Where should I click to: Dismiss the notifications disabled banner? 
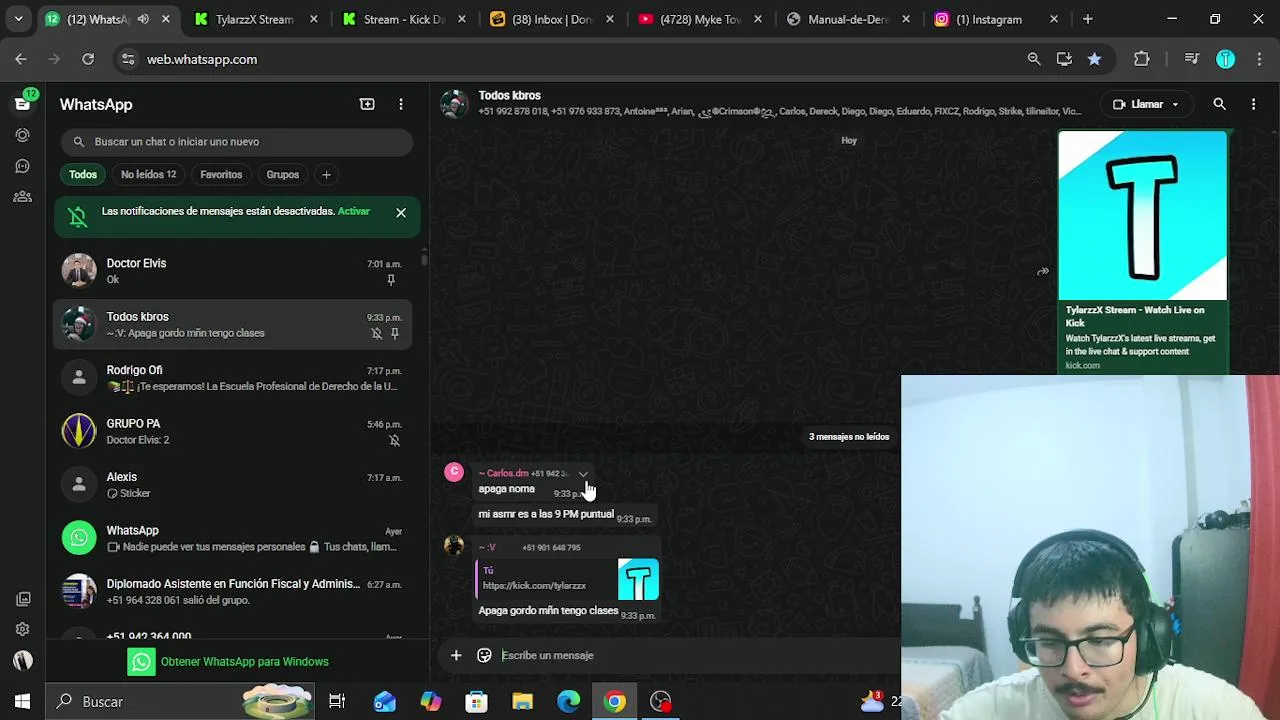(x=401, y=212)
